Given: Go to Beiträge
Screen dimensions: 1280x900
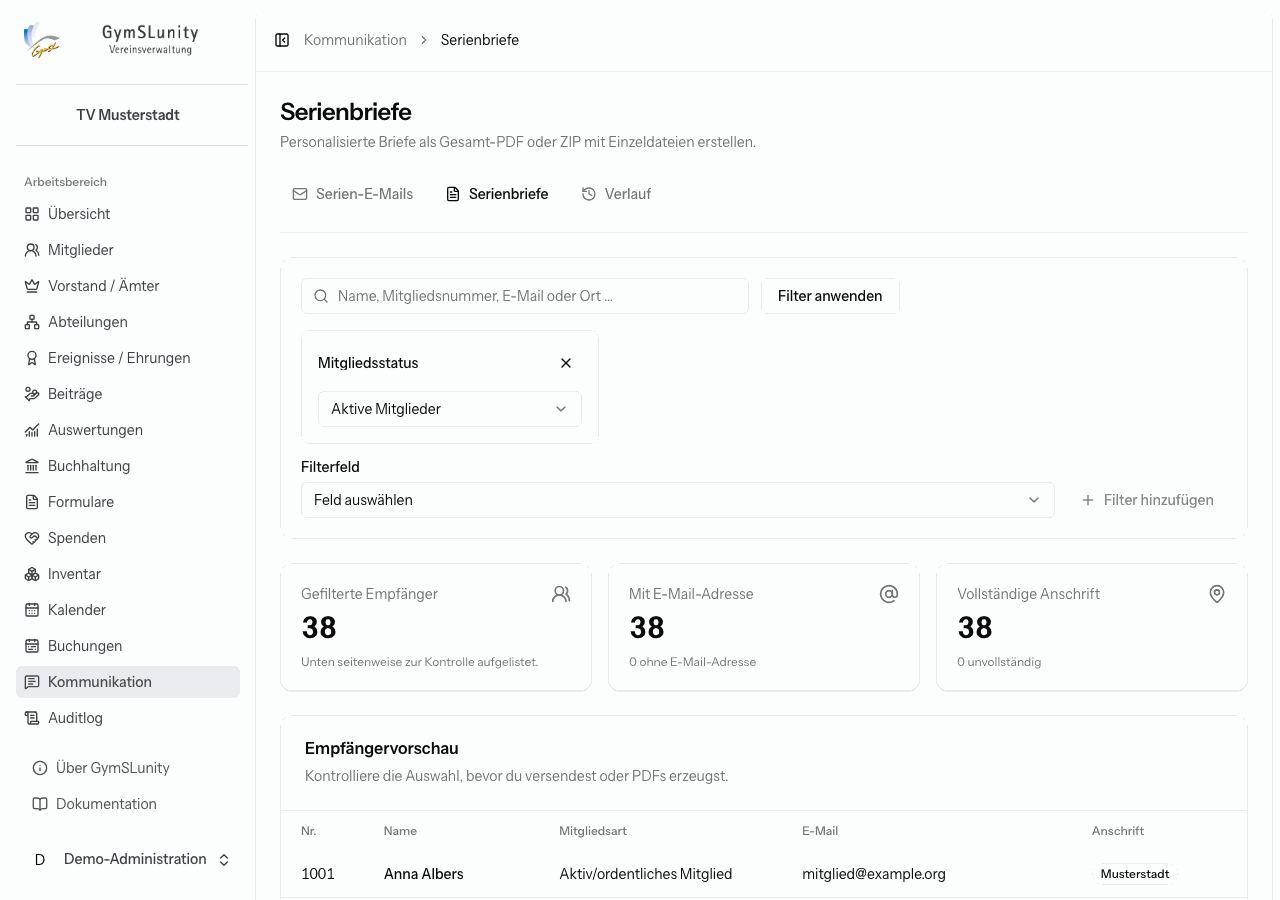Looking at the screenshot, I should (128, 394).
